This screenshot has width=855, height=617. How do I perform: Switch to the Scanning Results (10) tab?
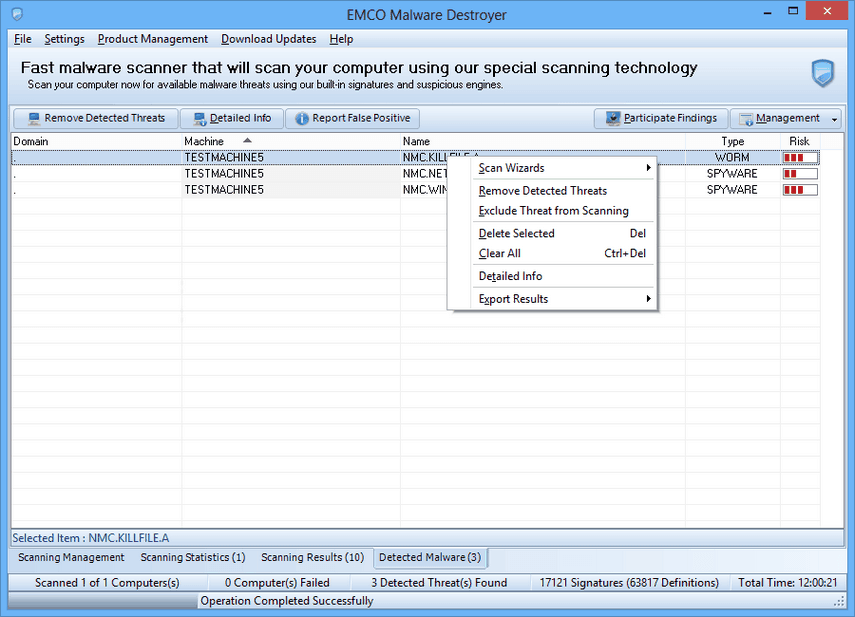point(312,558)
